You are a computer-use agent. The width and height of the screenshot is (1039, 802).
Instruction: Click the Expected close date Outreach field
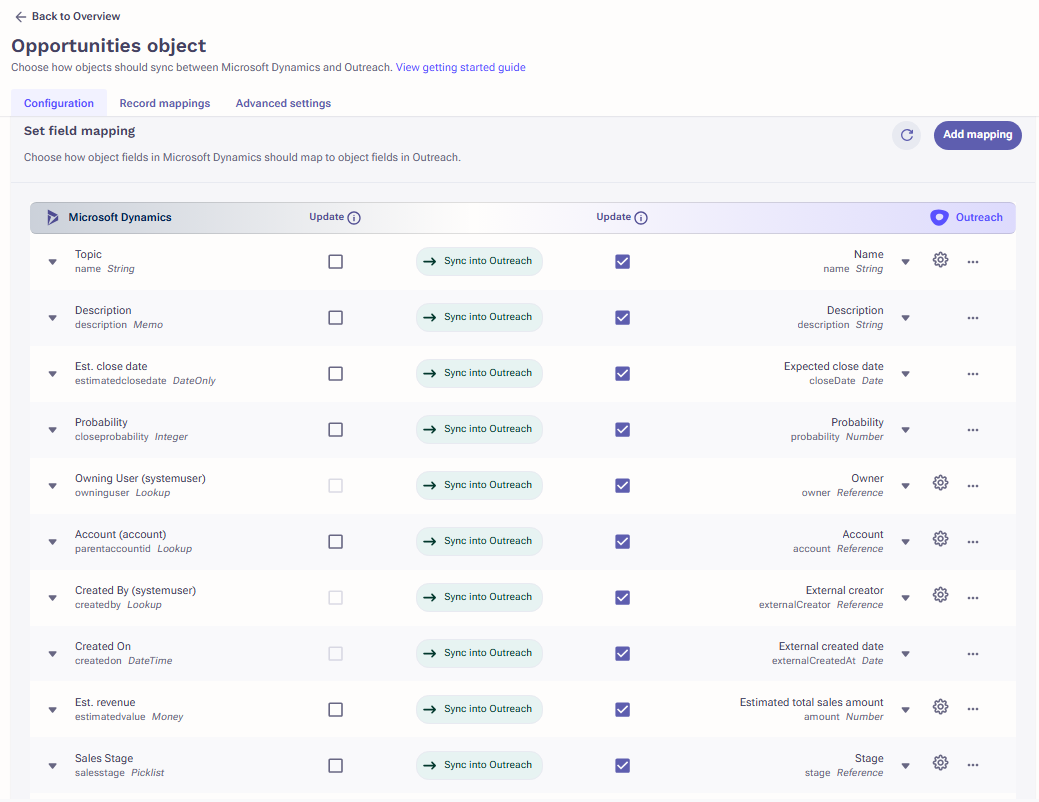834,367
